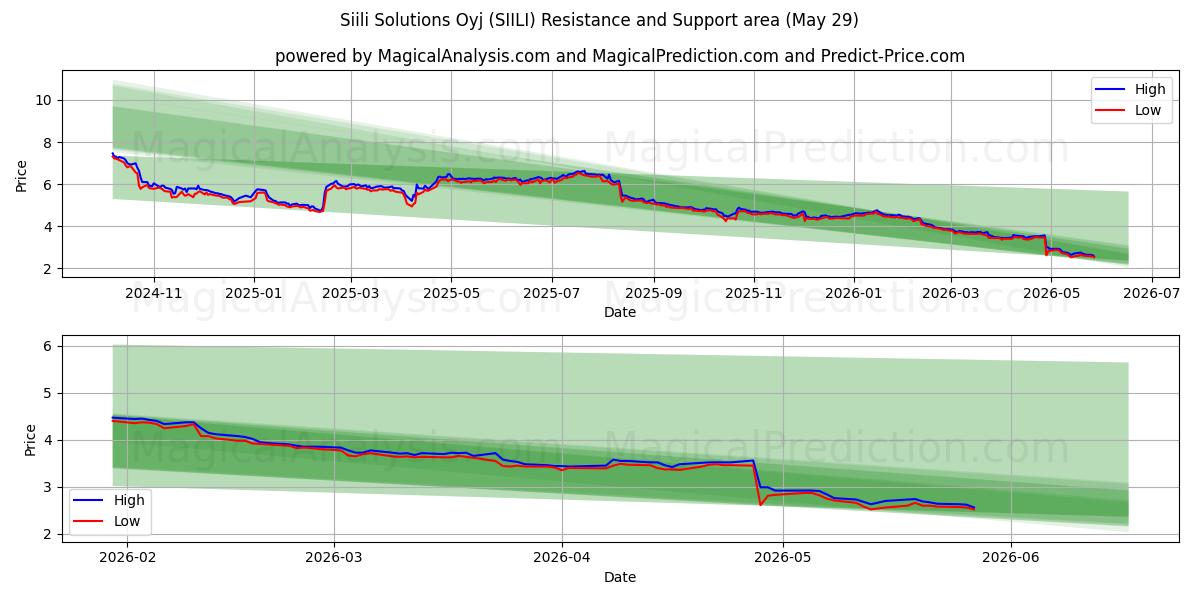Screen dimensions: 1200x600
Task: Click the '2025-05' x-axis label on the top chart
Action: pos(451,294)
